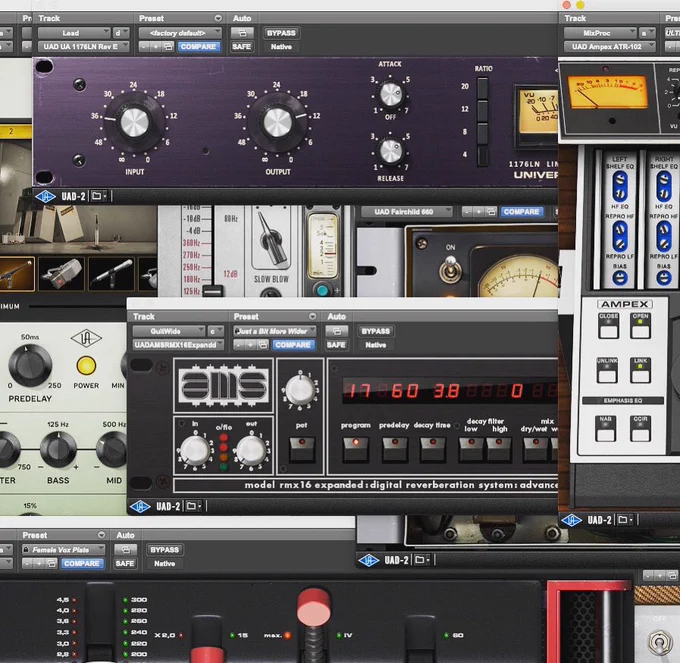Image resolution: width=680 pixels, height=663 pixels.
Task: Open the 'Just a Bit More Wider' preset dropdown
Action: point(275,331)
